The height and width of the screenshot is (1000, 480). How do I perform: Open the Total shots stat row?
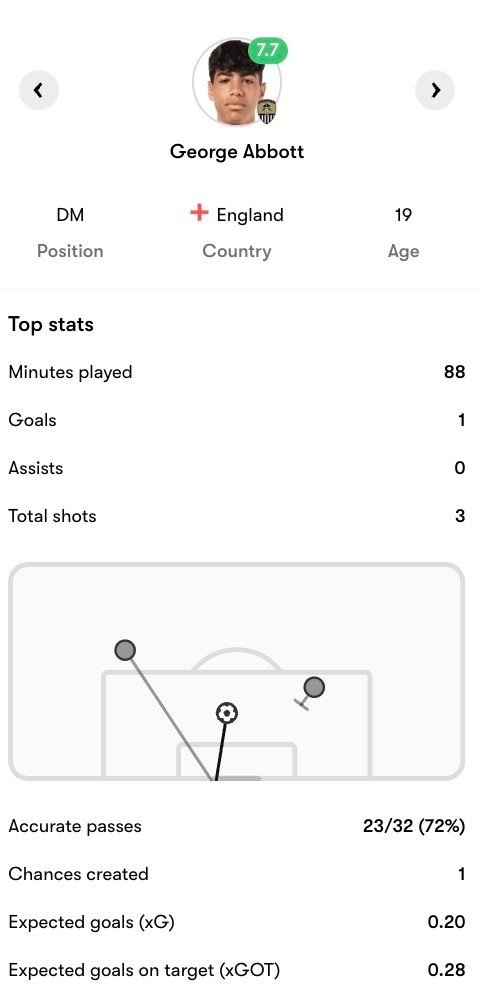[236, 516]
